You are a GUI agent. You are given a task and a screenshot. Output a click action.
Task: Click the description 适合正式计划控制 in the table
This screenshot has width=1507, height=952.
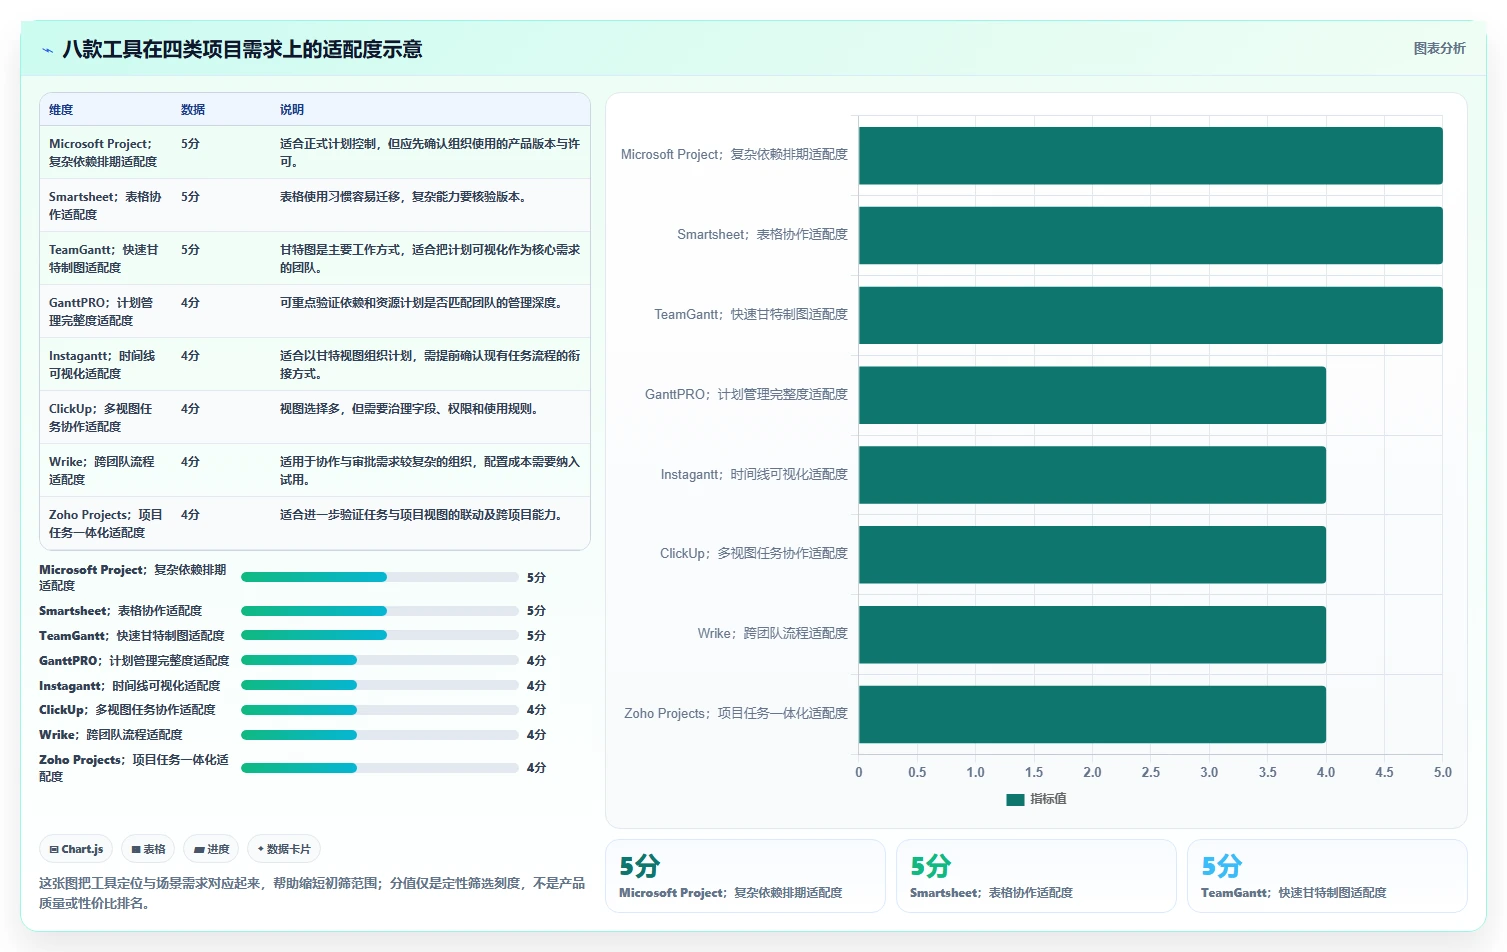430,152
